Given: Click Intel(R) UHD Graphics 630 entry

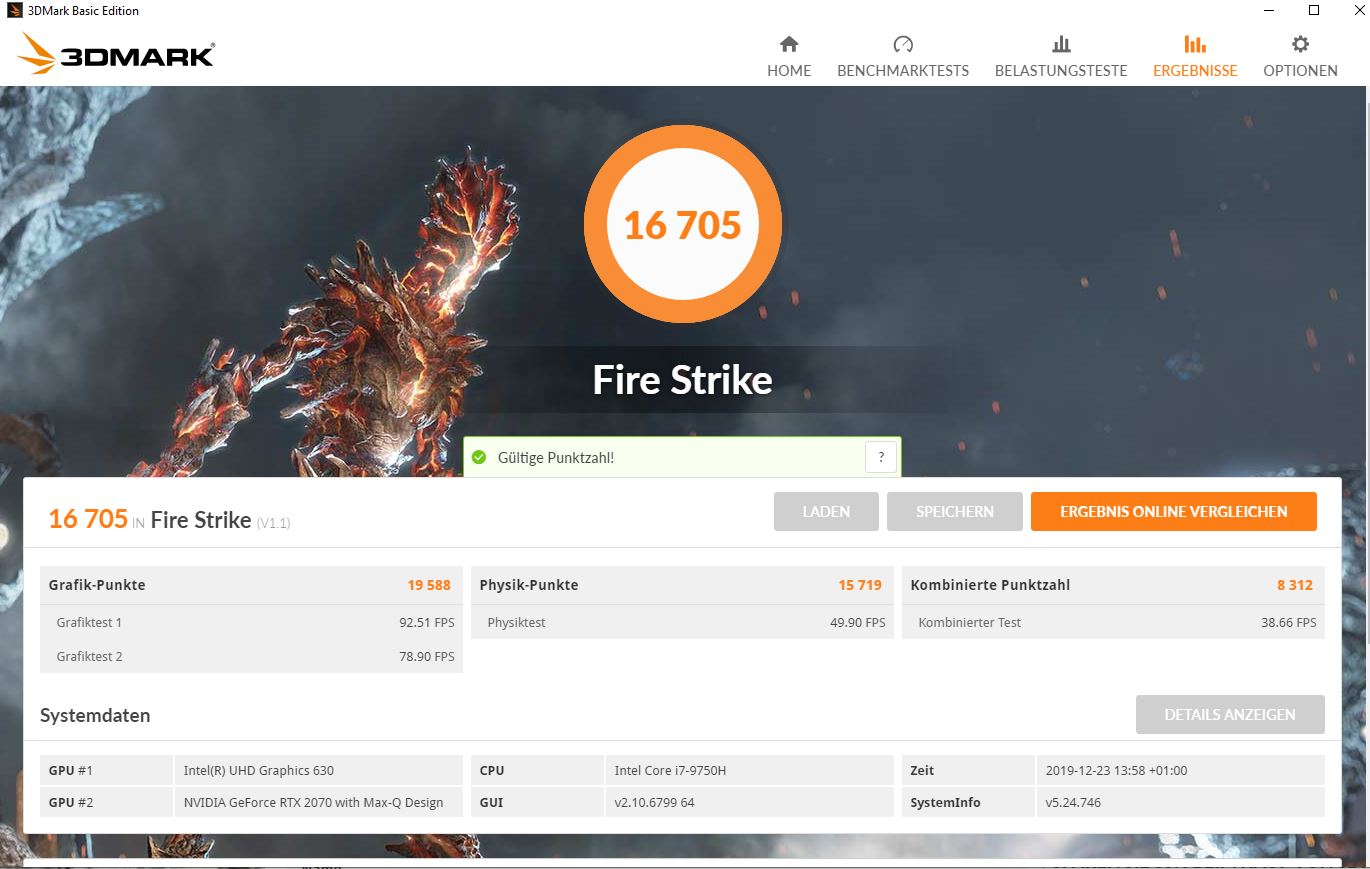Looking at the screenshot, I should (x=259, y=770).
